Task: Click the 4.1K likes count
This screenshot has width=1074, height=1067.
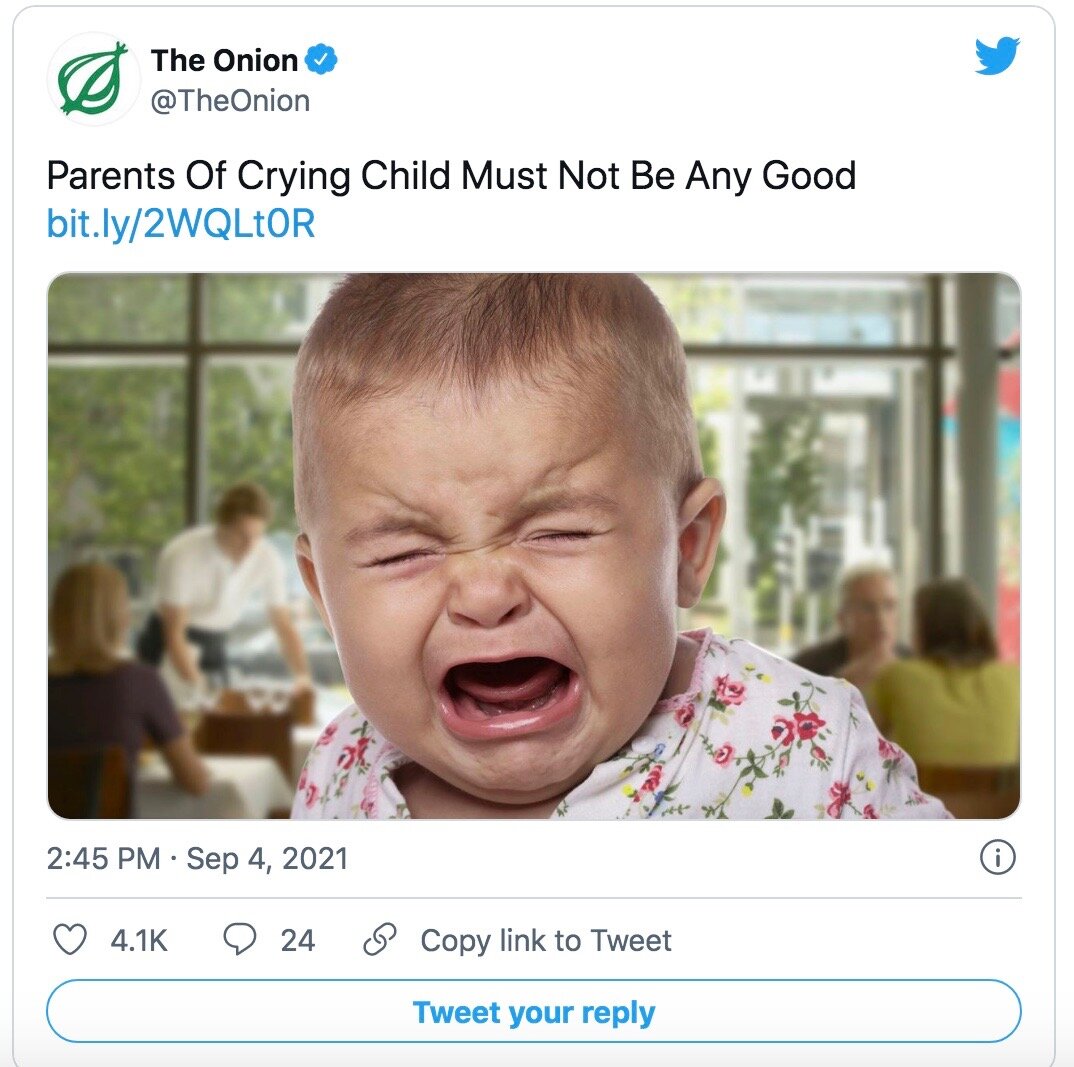Action: click(x=139, y=940)
